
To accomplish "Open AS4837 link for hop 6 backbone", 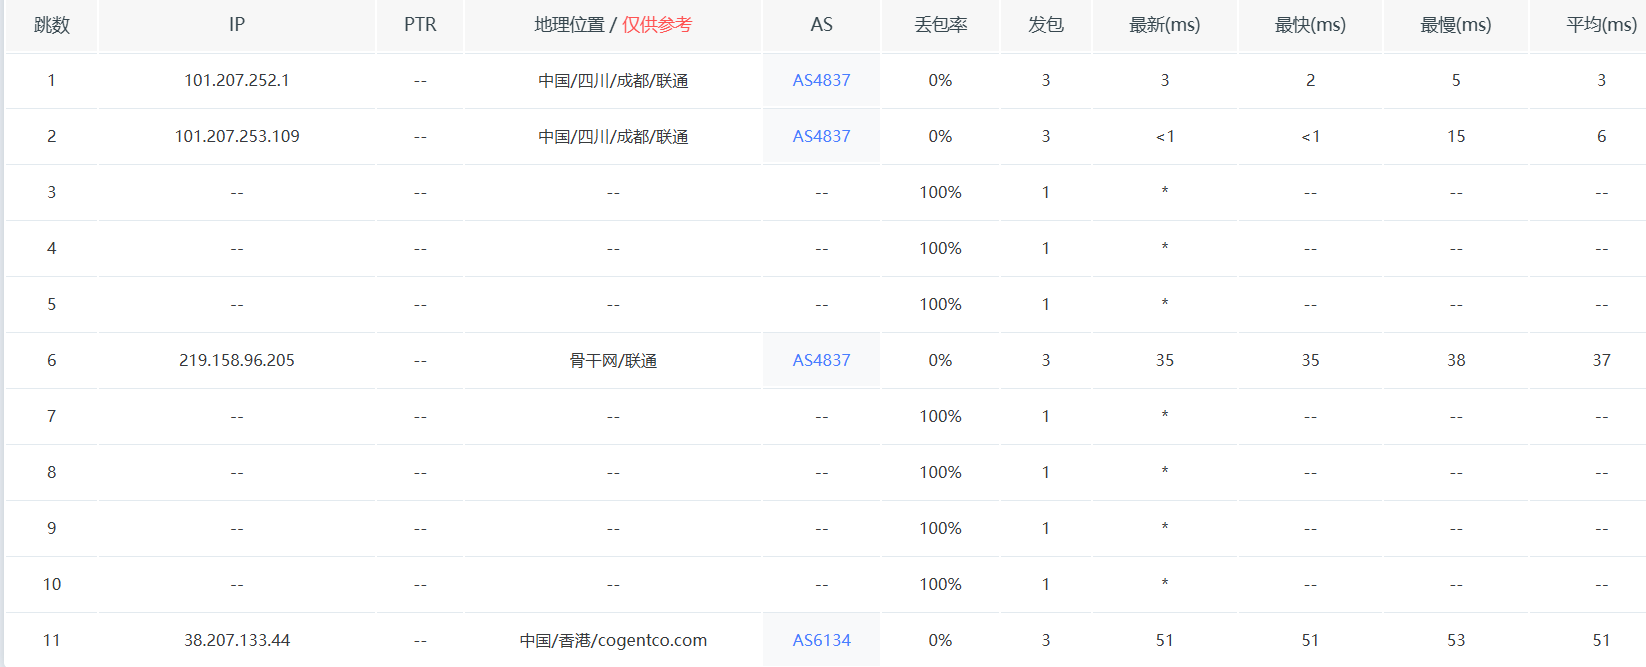I will point(821,360).
